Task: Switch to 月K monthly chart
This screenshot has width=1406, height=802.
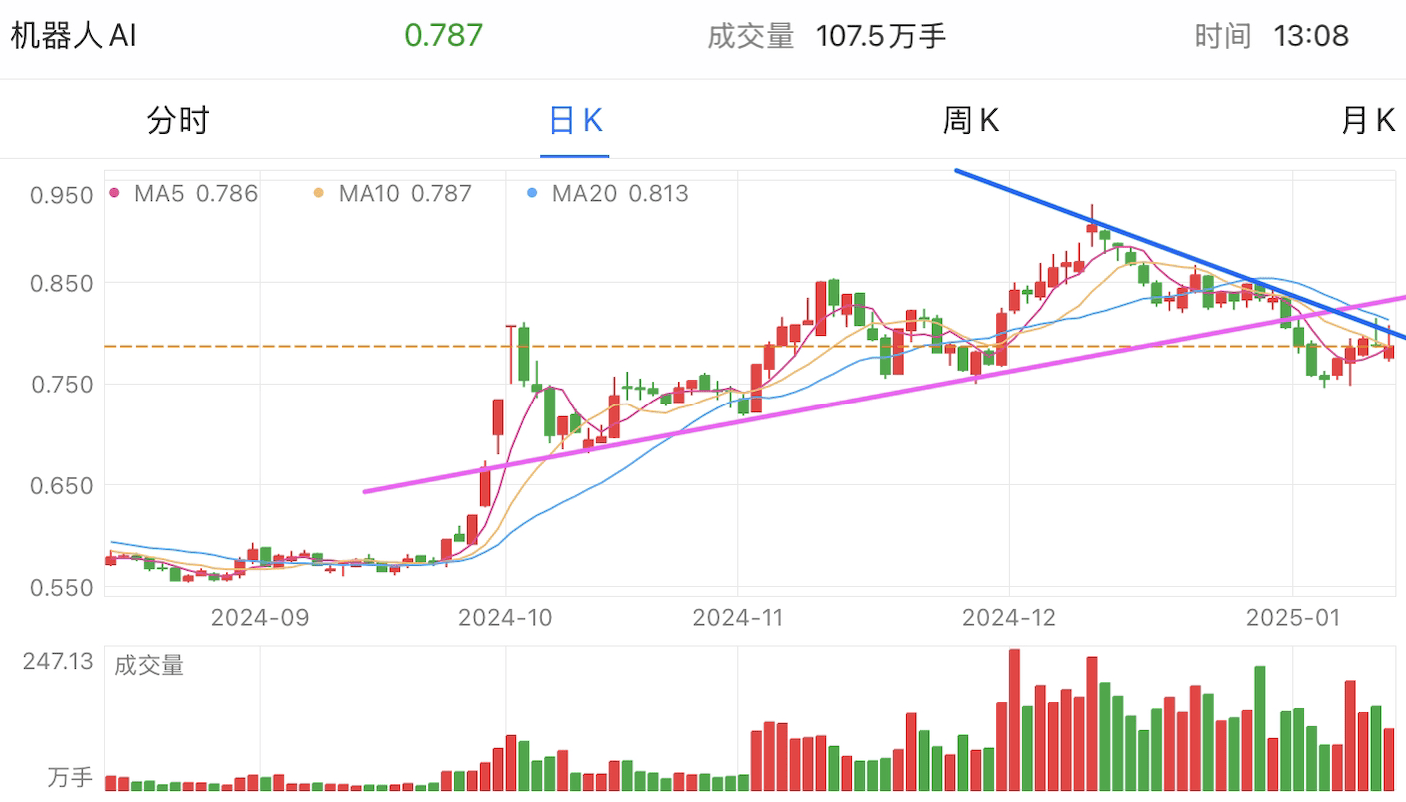Action: (1367, 121)
